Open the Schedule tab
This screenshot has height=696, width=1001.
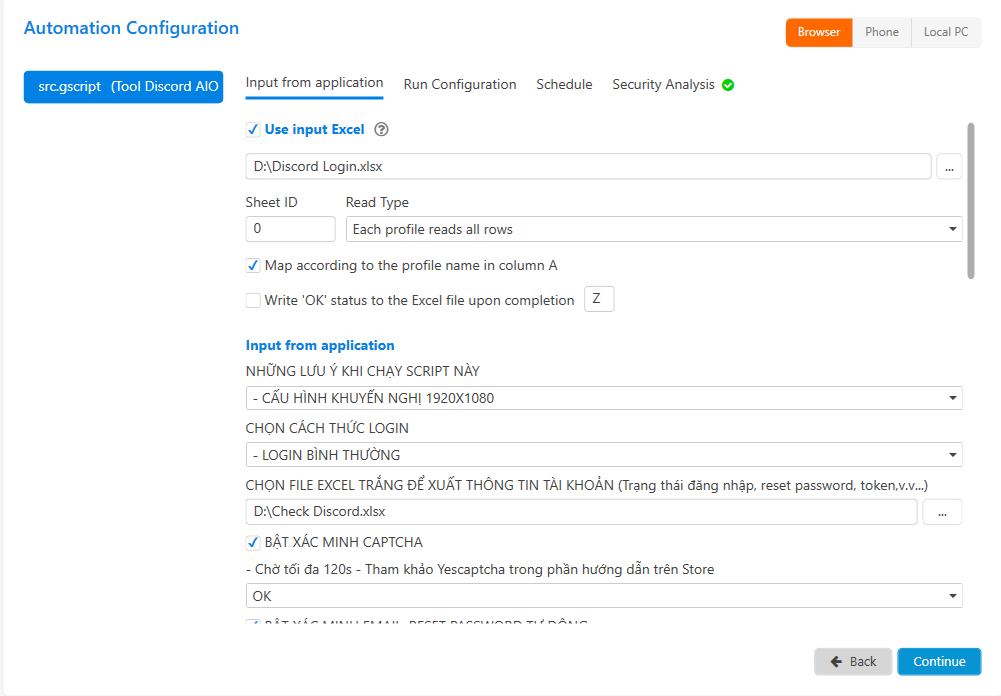click(564, 85)
